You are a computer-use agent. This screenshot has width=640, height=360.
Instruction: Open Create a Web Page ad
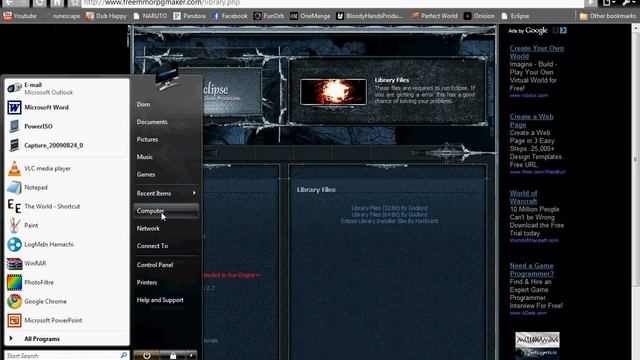click(x=531, y=121)
